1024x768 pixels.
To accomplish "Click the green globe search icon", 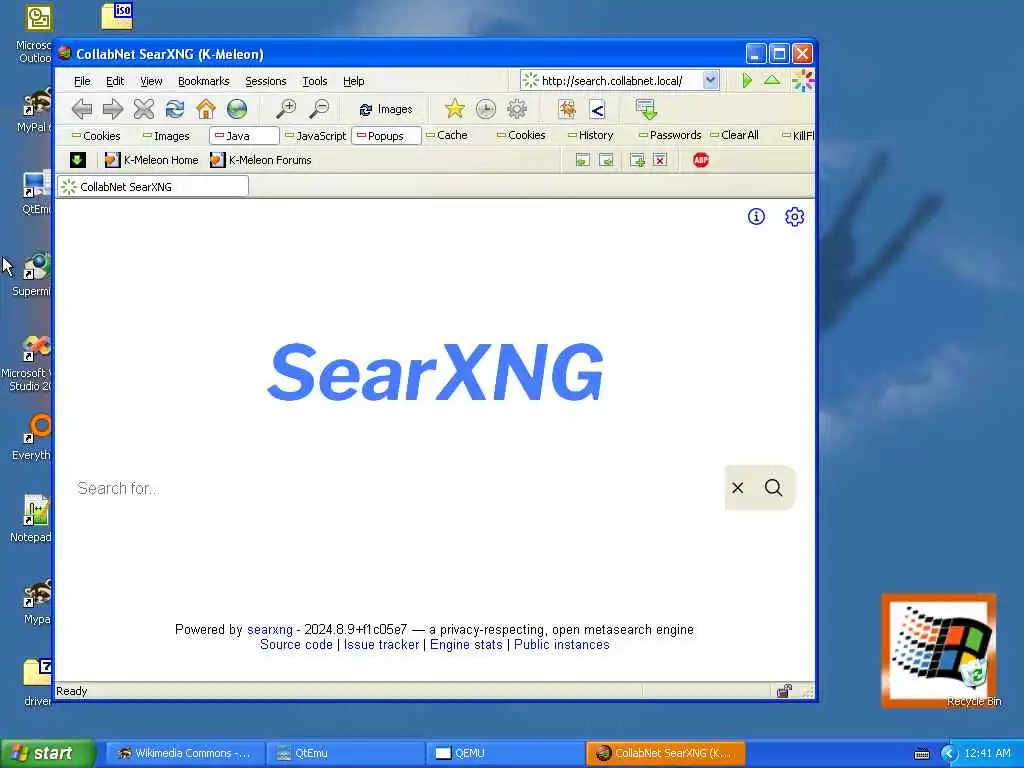I will [237, 109].
